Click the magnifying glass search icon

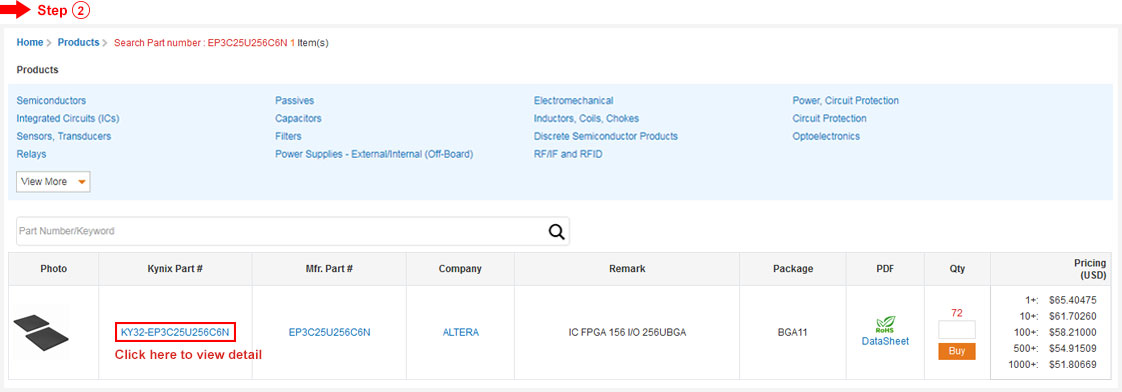pos(556,231)
